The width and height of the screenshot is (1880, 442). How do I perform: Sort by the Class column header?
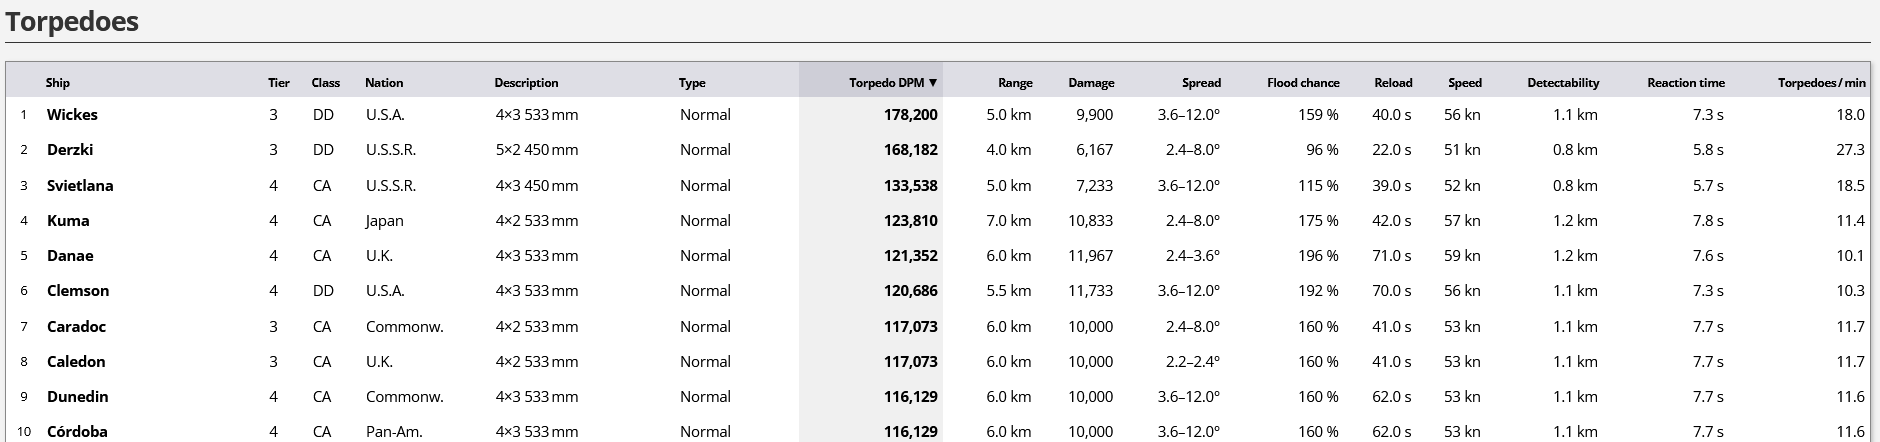[x=325, y=83]
